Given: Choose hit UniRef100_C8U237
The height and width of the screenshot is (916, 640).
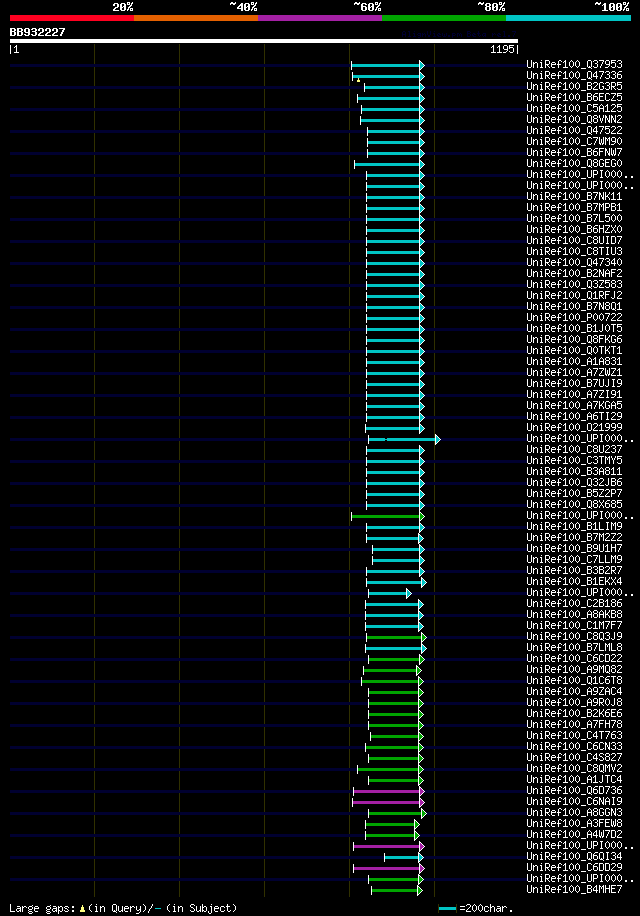Looking at the screenshot, I should point(574,450).
